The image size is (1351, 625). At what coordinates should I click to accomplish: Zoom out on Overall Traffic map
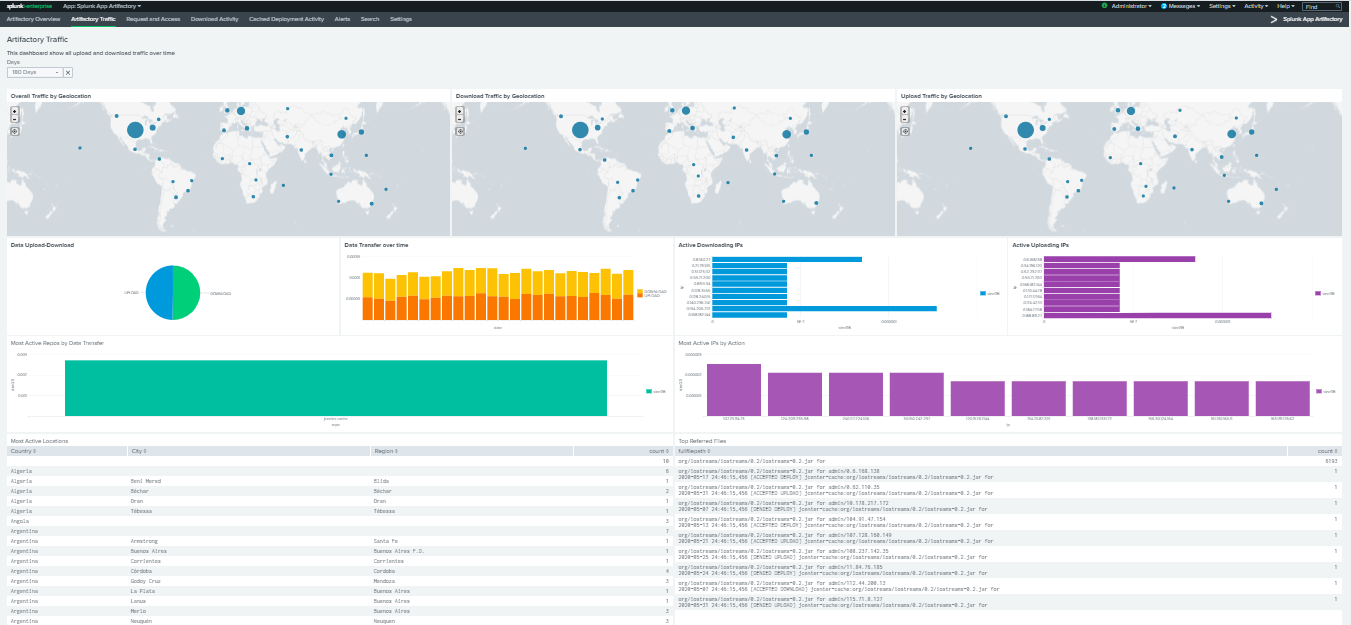(15, 118)
